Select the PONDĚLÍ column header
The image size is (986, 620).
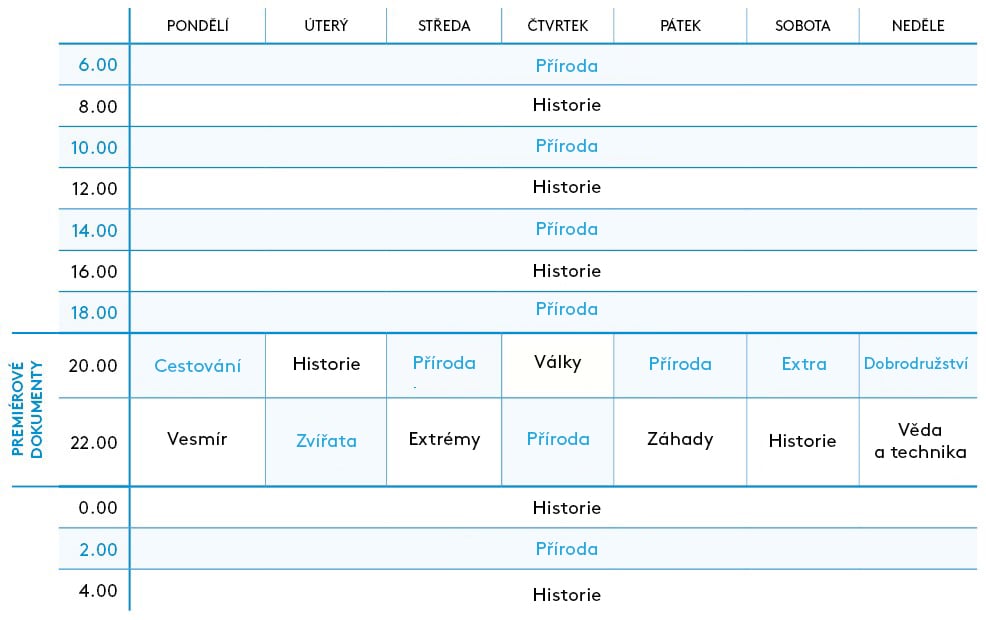coord(197,26)
